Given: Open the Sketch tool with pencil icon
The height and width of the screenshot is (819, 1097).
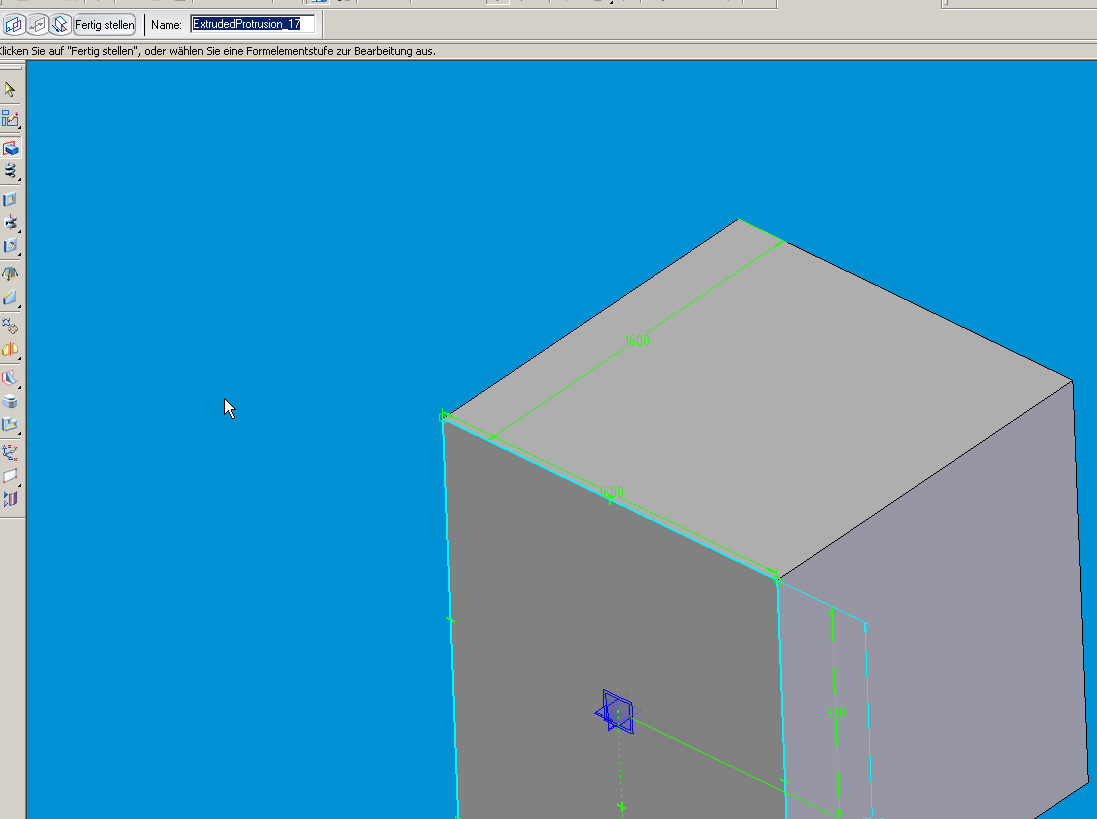Looking at the screenshot, I should point(10,118).
